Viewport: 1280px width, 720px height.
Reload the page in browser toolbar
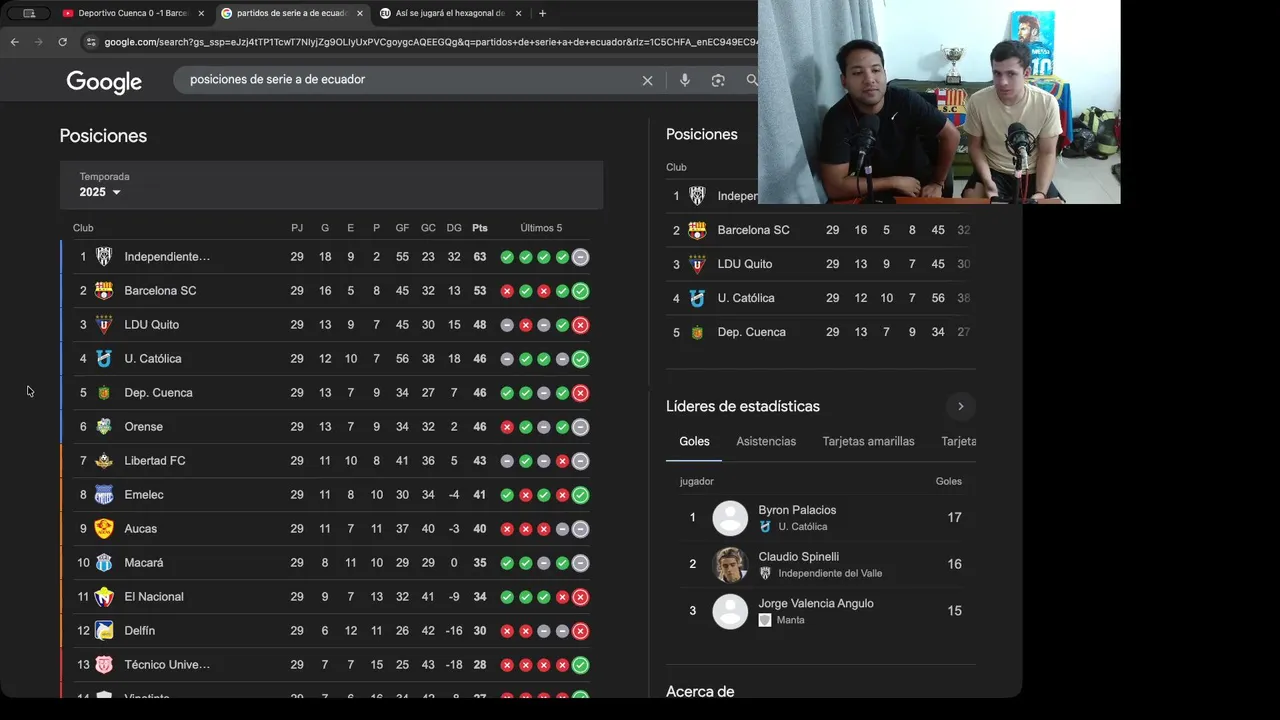pyautogui.click(x=62, y=42)
